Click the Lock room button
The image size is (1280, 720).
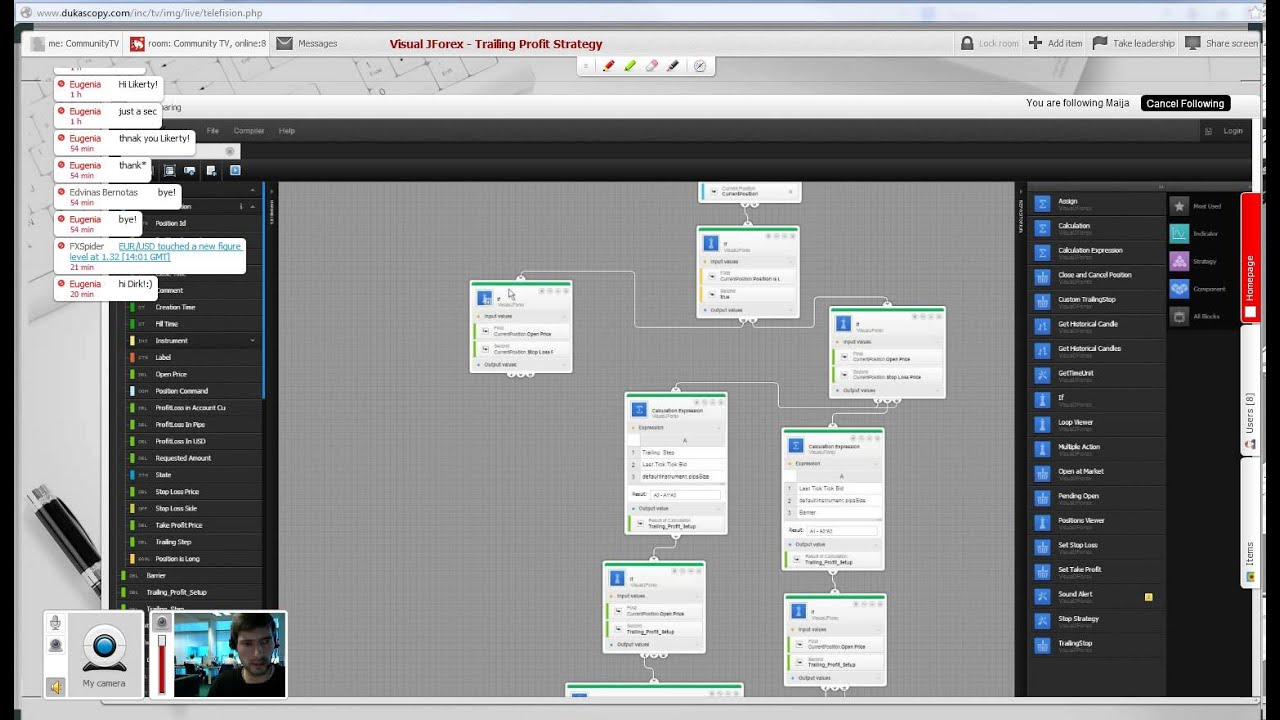tap(989, 43)
